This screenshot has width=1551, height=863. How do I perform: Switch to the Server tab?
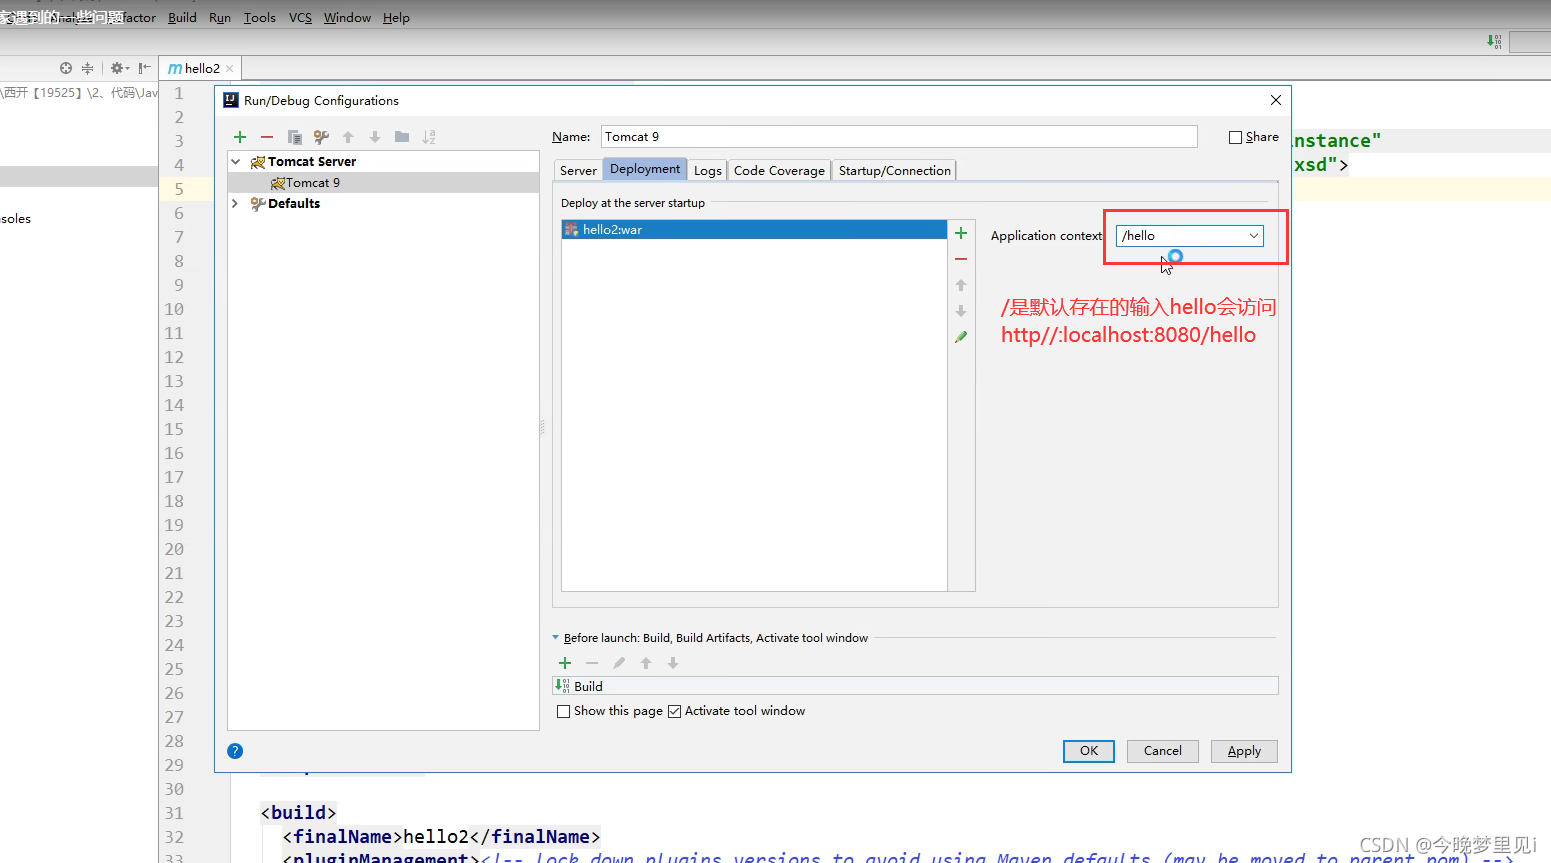click(578, 170)
